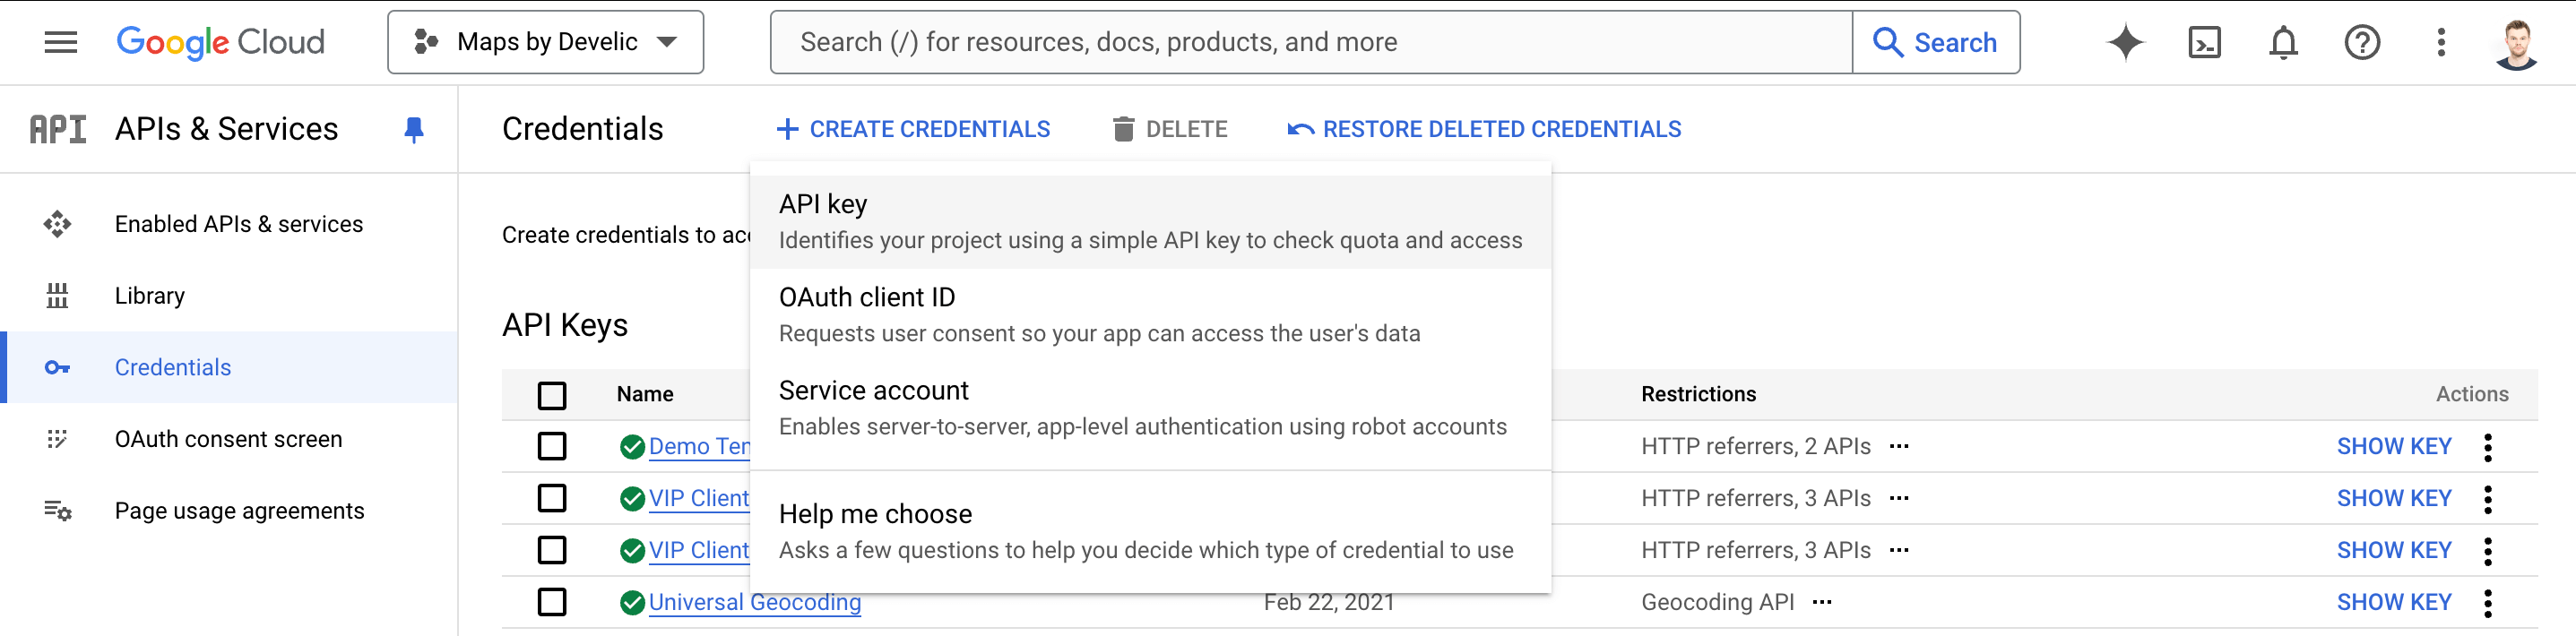Choose Service account option
Screen dimensions: 2576x636
pos(1150,408)
